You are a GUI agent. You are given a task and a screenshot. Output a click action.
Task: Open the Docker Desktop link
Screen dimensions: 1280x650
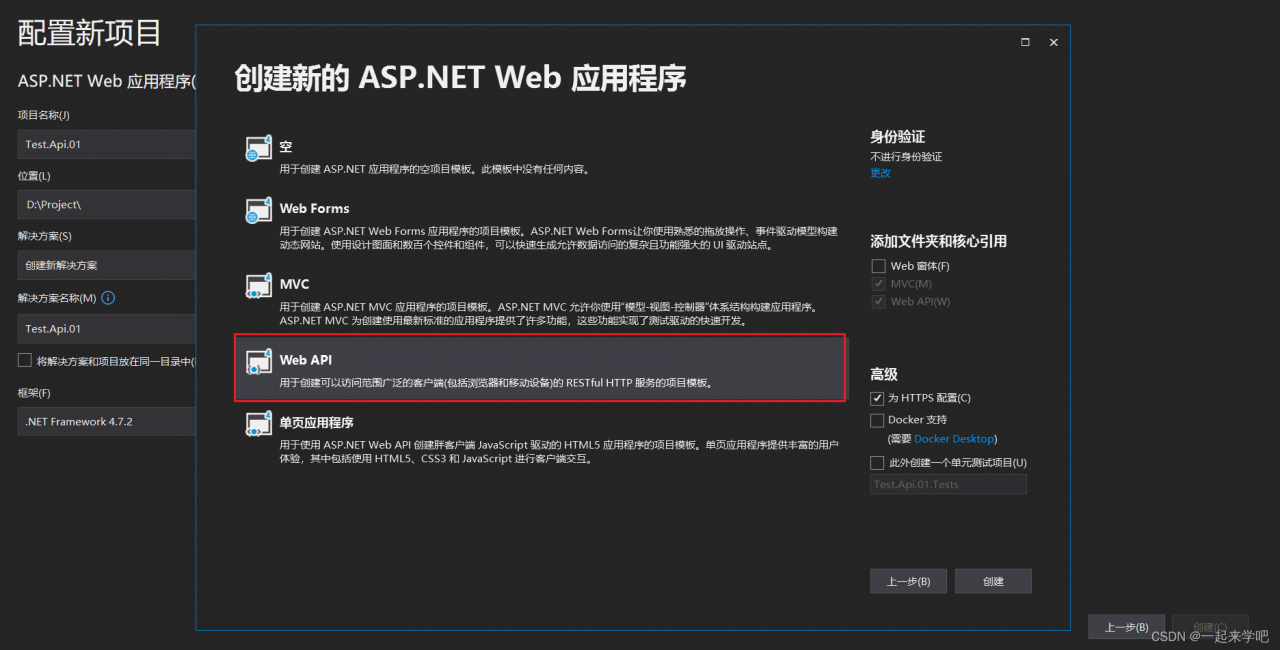(954, 439)
